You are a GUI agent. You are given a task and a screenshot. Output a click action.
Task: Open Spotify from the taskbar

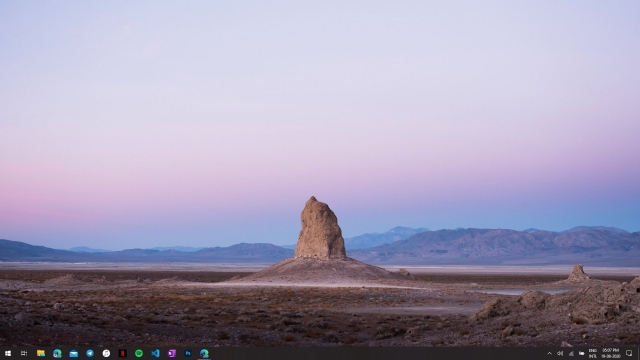[x=139, y=353]
